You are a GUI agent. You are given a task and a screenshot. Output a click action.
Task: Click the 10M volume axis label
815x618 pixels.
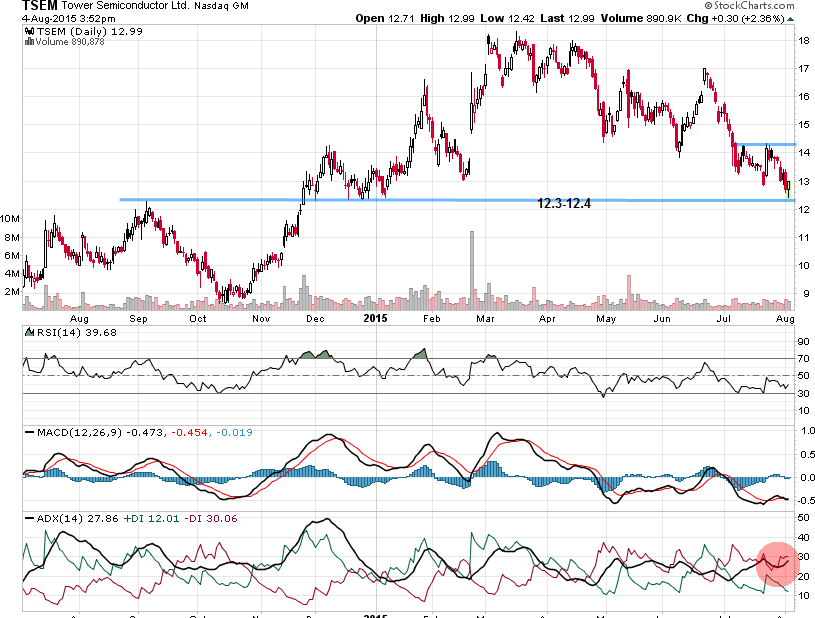tap(10, 219)
